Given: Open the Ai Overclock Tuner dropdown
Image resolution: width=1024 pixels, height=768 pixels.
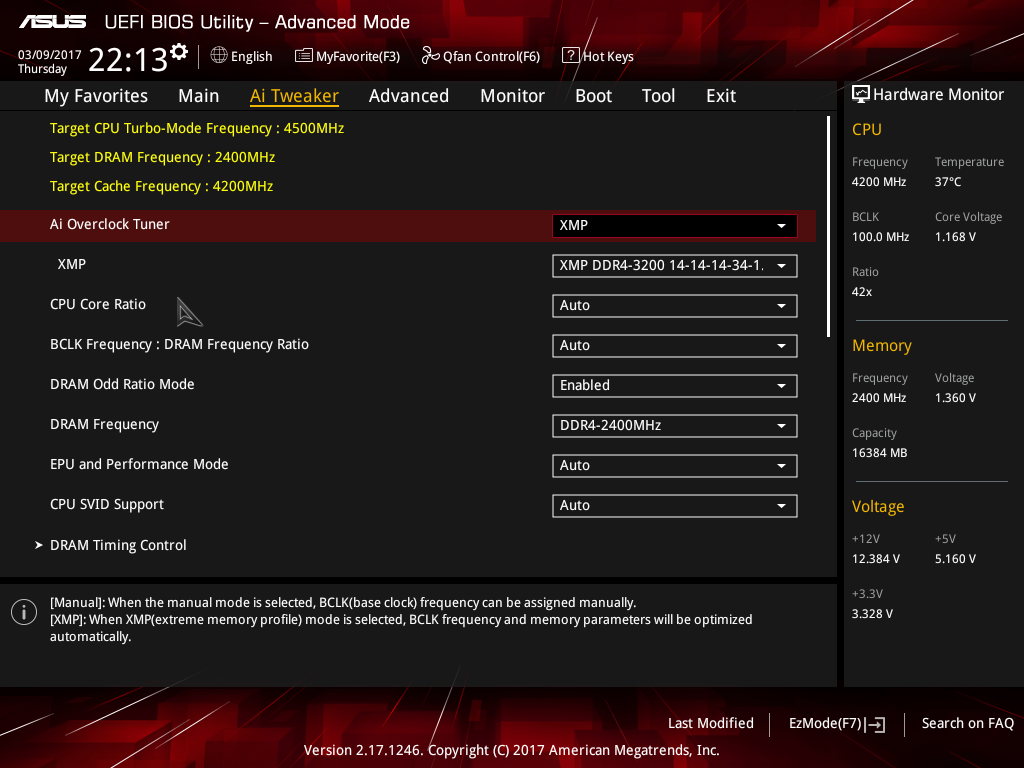Looking at the screenshot, I should click(675, 226).
